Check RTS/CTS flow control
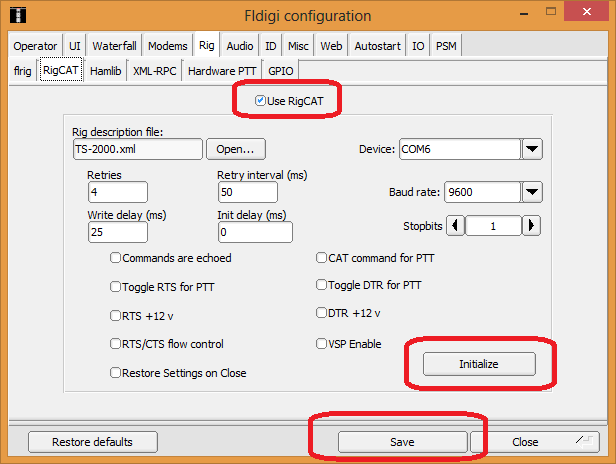The height and width of the screenshot is (464, 616). pos(116,344)
